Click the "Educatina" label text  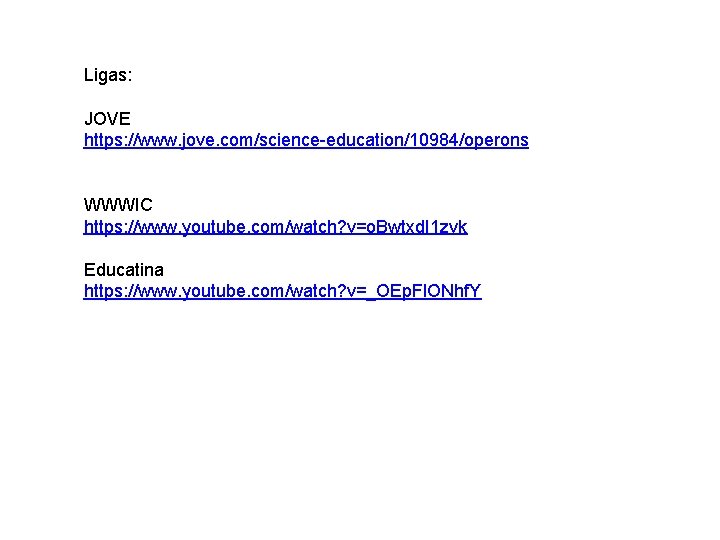pyautogui.click(x=124, y=270)
